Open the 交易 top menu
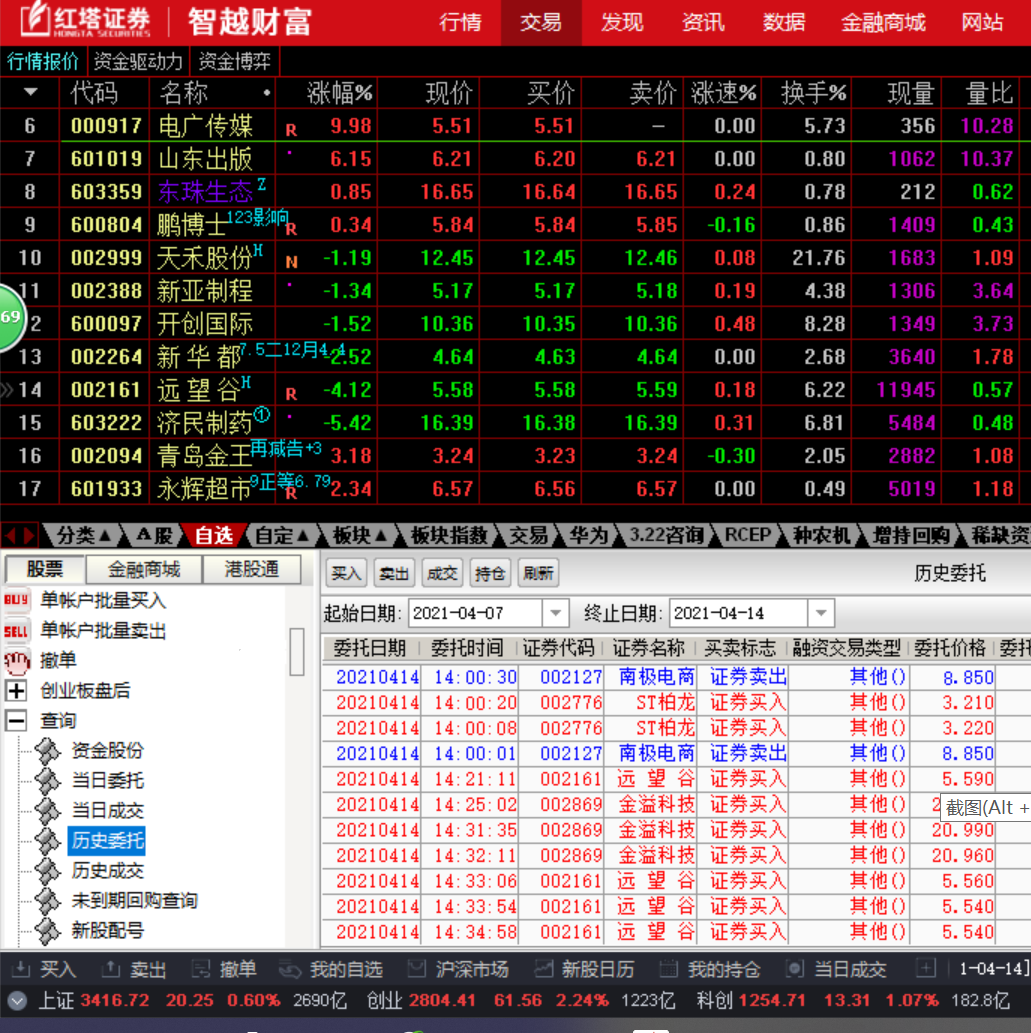Viewport: 1031px width, 1033px height. (x=541, y=22)
